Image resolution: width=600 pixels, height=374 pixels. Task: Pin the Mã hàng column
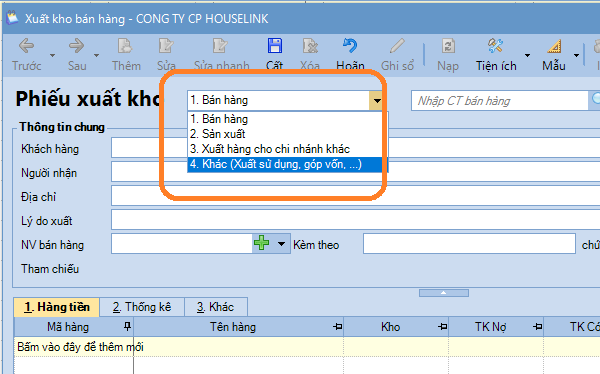coord(127,326)
